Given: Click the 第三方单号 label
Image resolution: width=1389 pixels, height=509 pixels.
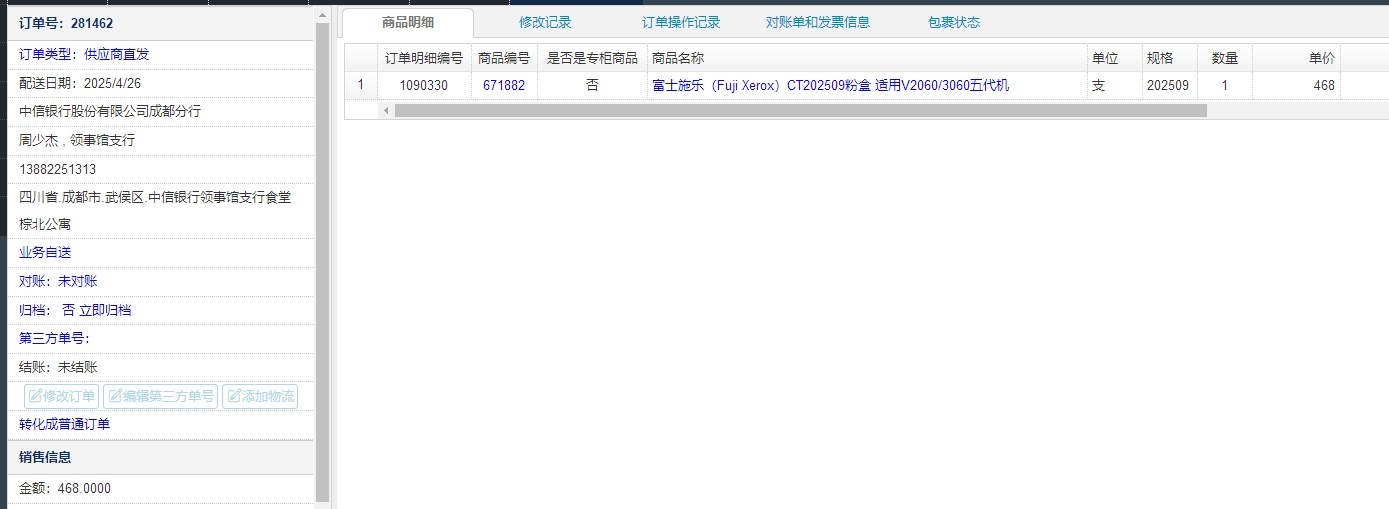Looking at the screenshot, I should (x=54, y=338).
